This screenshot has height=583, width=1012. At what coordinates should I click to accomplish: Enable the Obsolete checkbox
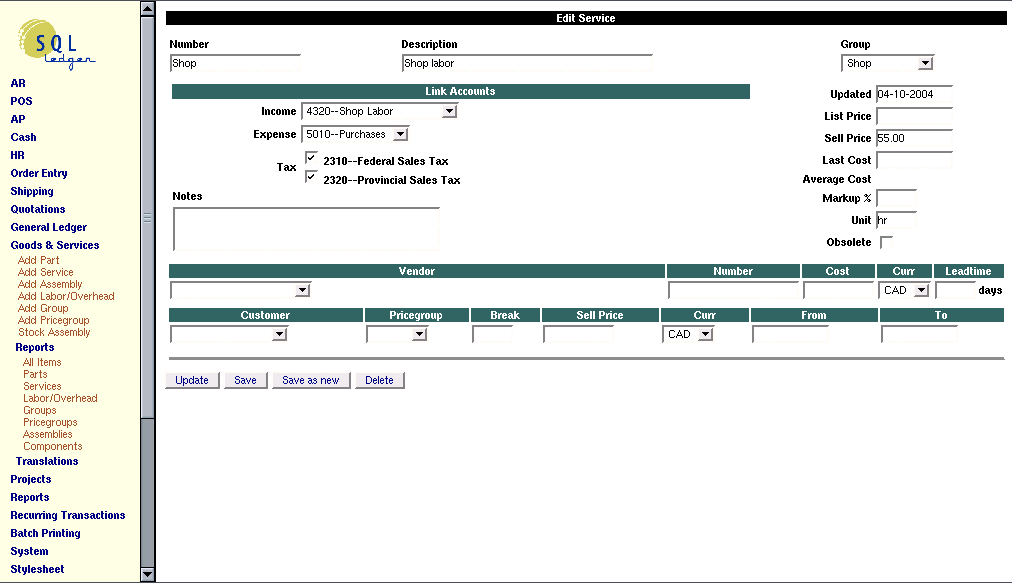pyautogui.click(x=885, y=241)
